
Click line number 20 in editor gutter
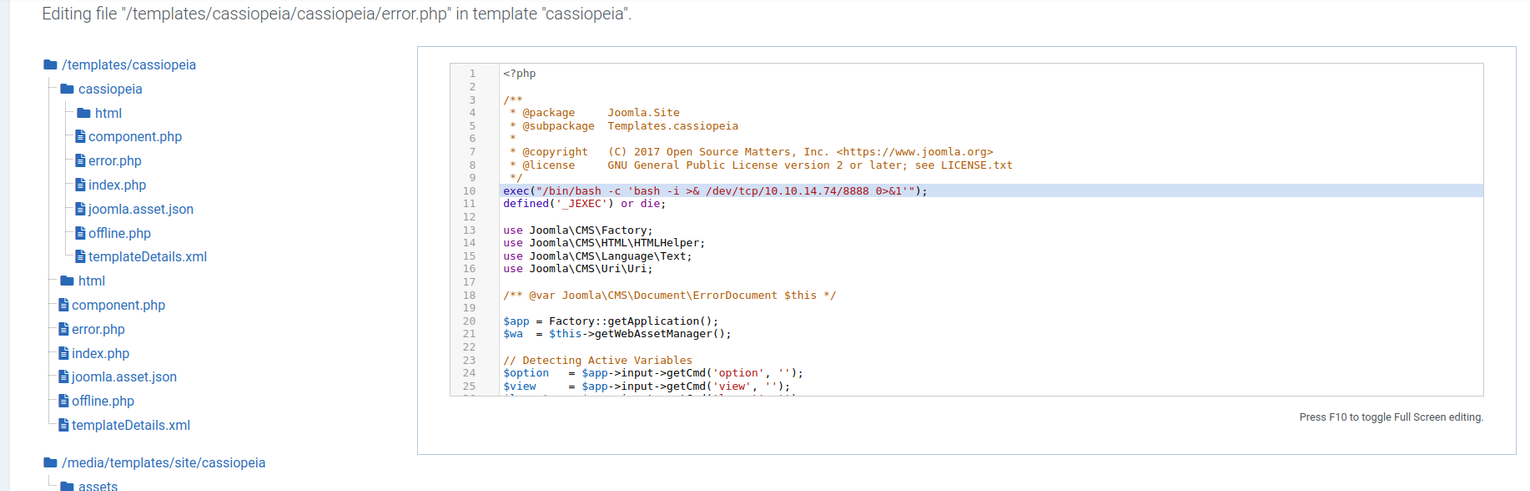pos(470,321)
